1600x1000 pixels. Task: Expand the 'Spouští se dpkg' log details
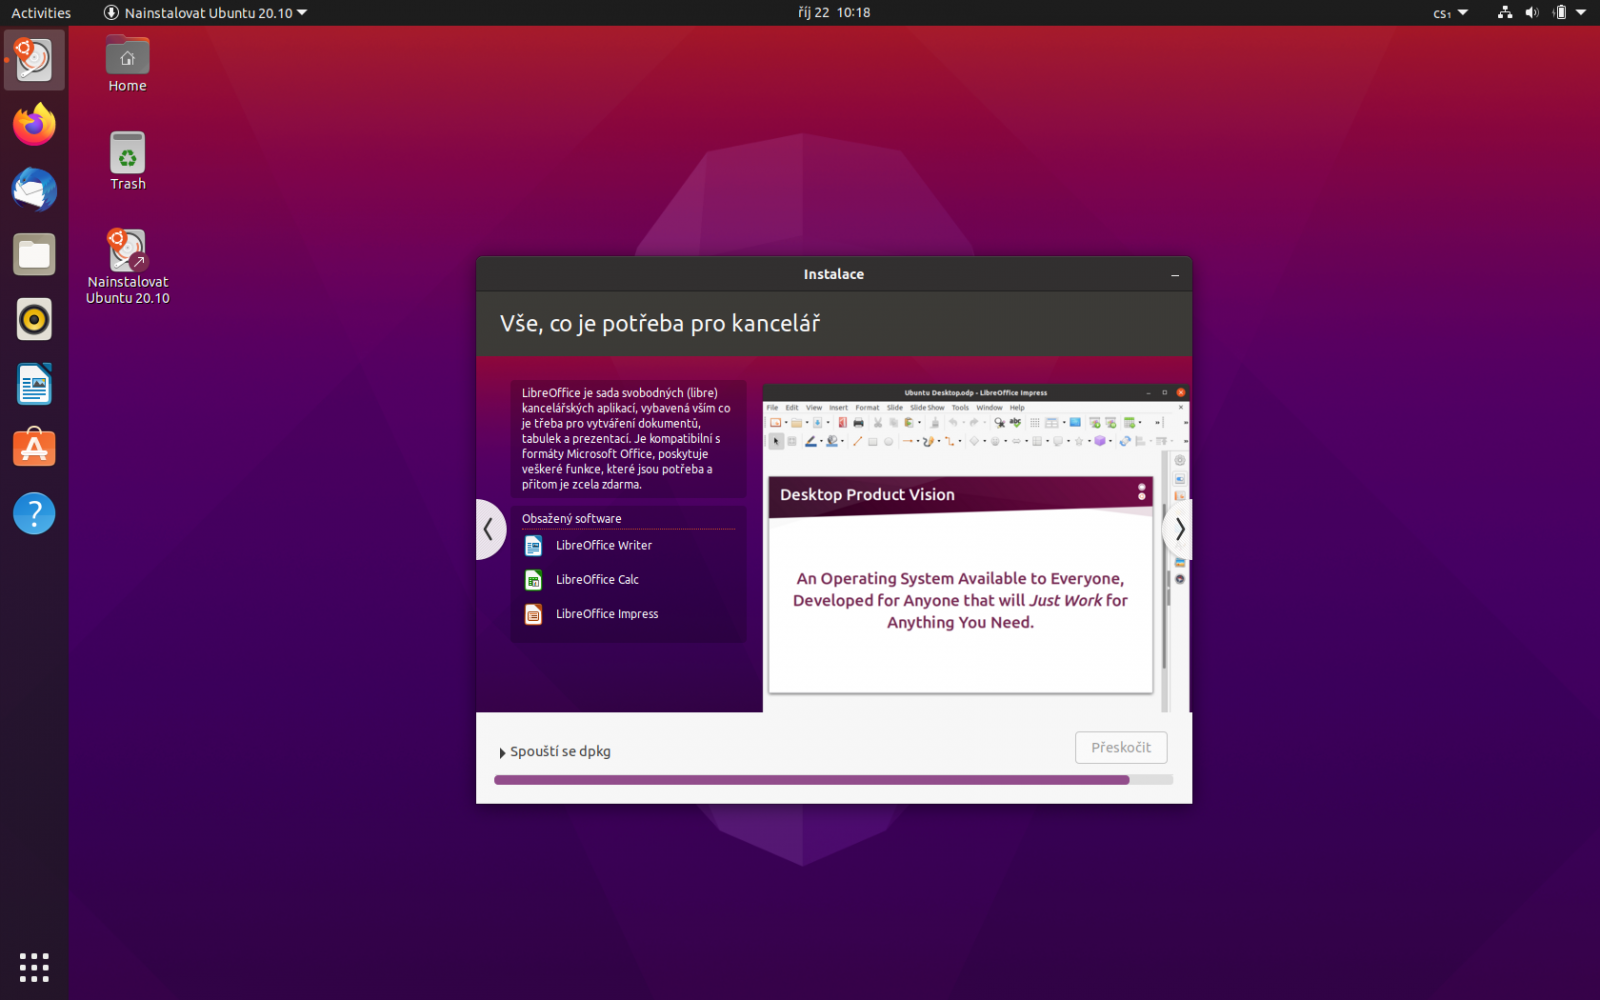(x=557, y=751)
